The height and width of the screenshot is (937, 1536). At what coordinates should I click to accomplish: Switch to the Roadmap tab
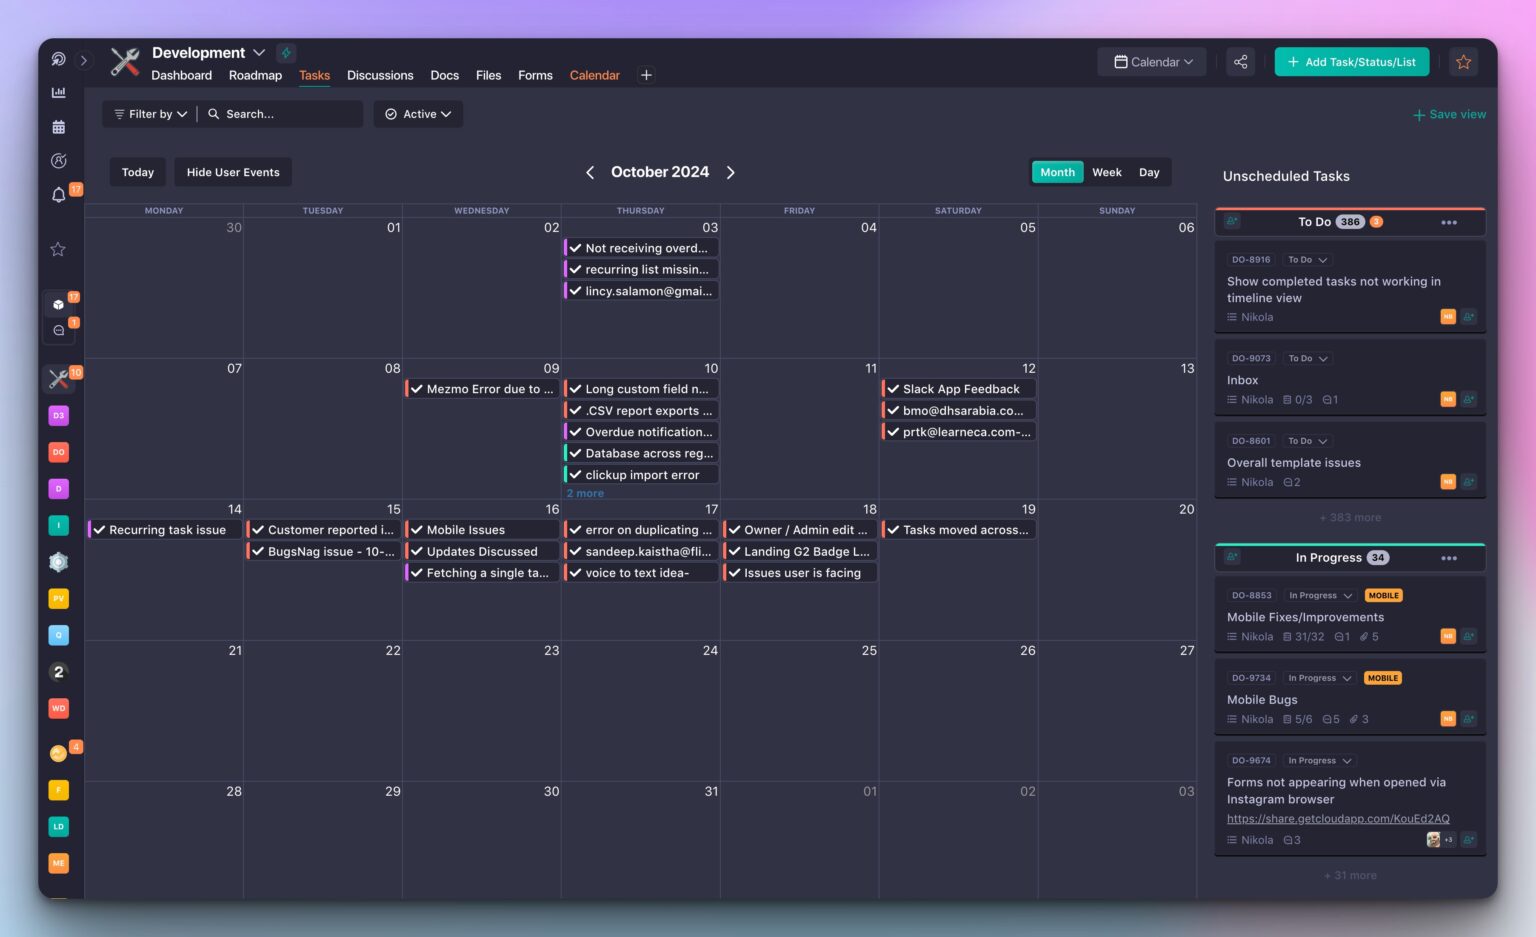point(255,75)
